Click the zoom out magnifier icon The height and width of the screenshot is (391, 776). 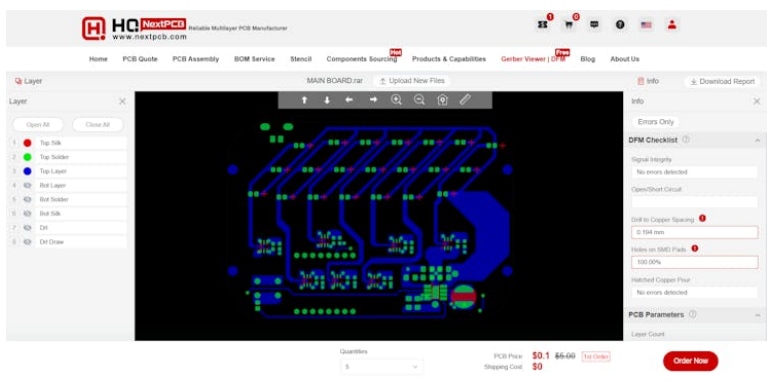coord(419,100)
